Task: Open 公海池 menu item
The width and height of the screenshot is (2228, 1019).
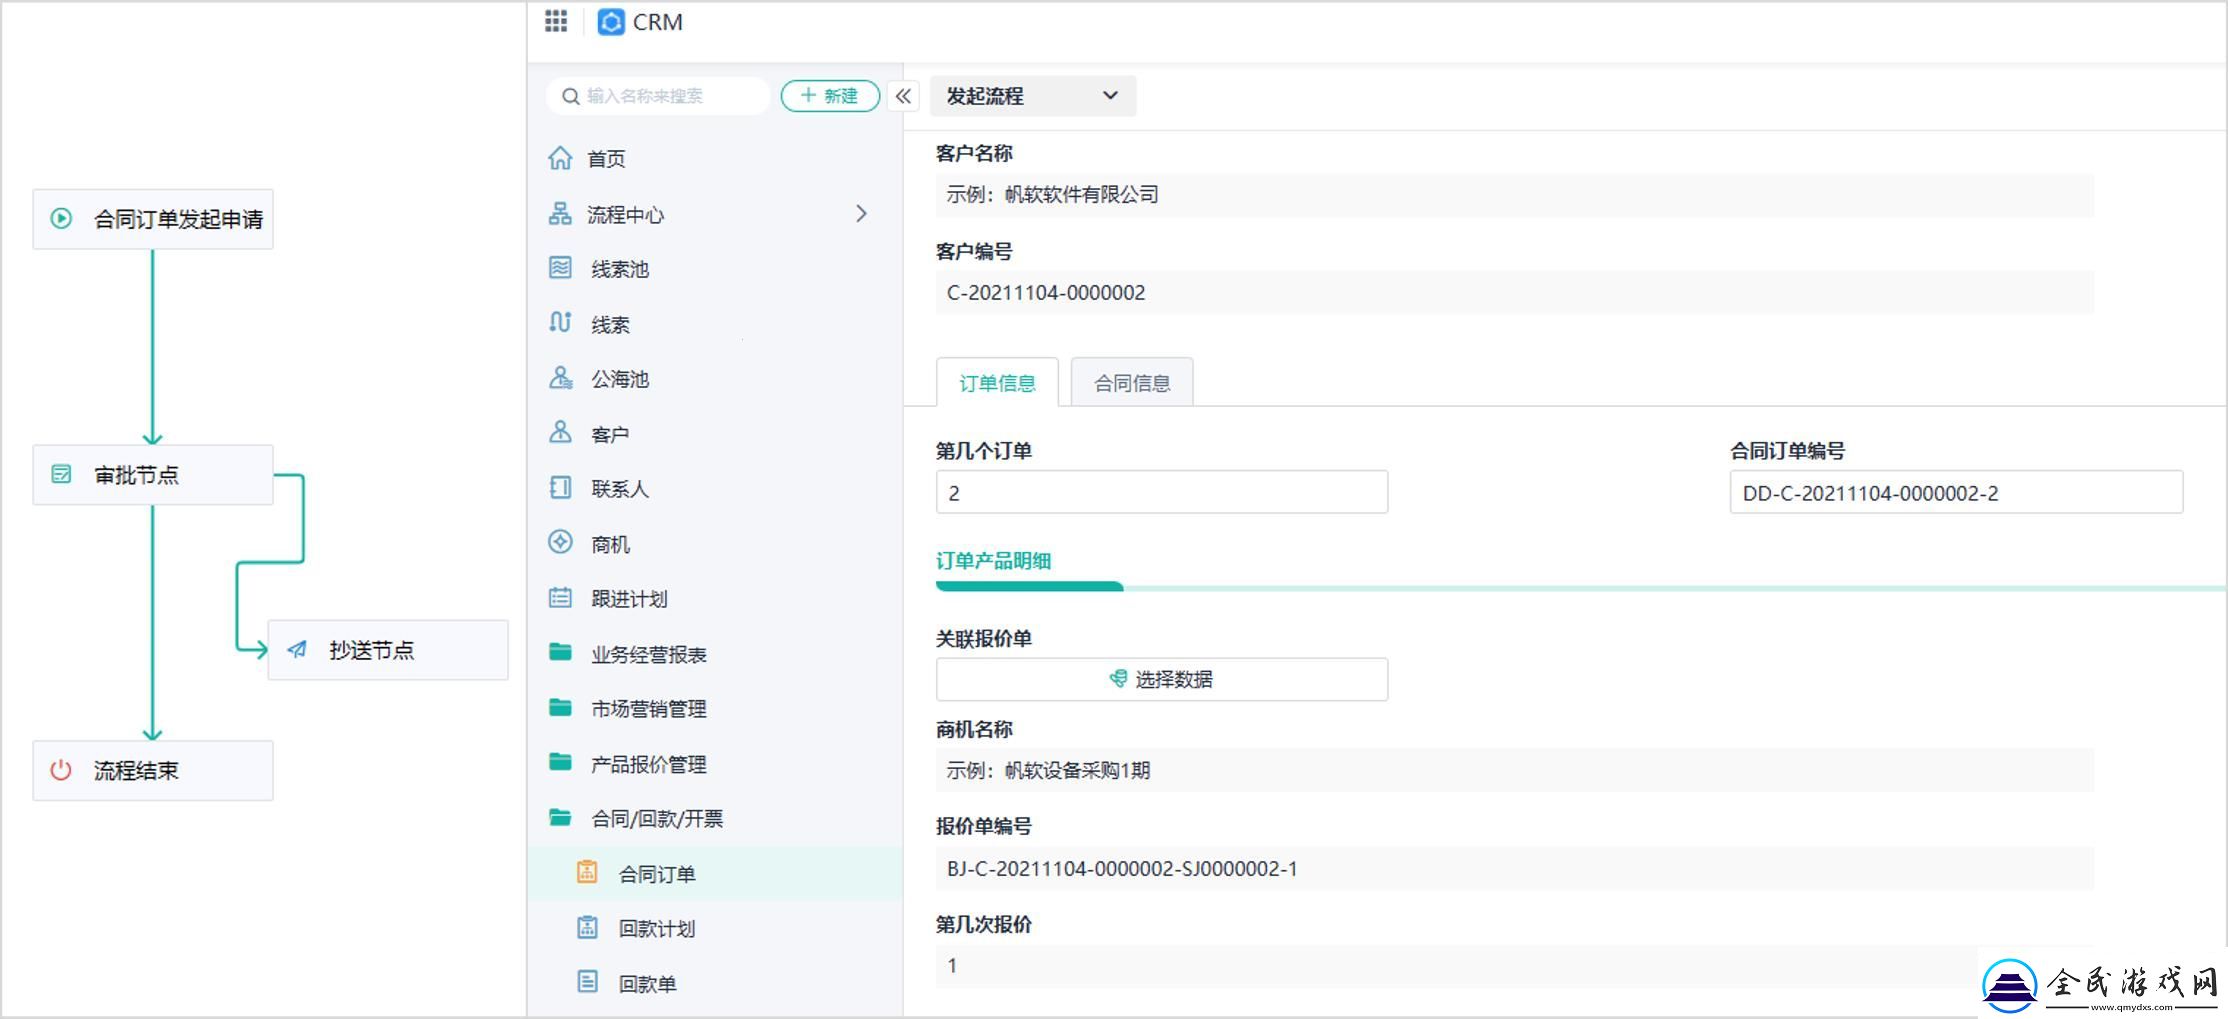Action: point(715,378)
